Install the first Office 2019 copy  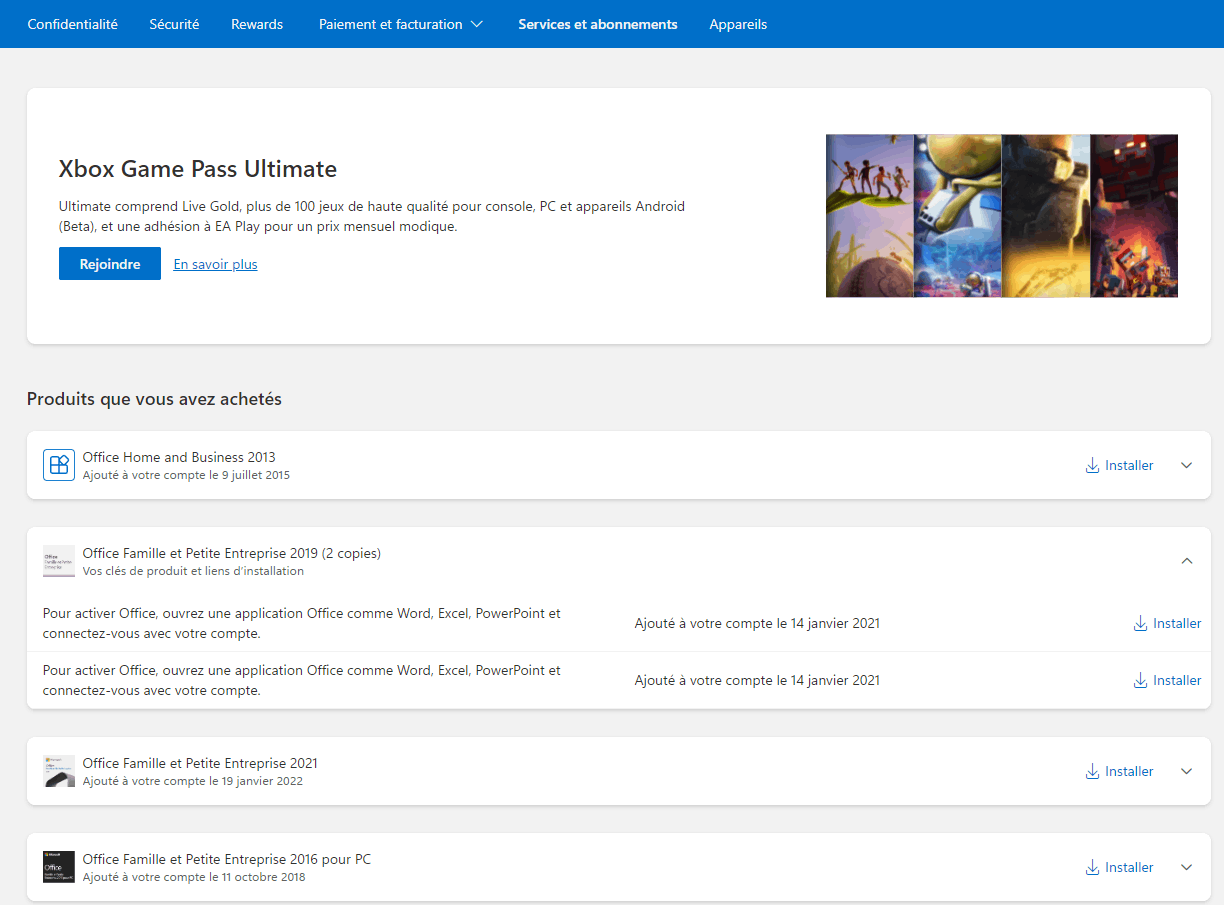[x=1168, y=623]
